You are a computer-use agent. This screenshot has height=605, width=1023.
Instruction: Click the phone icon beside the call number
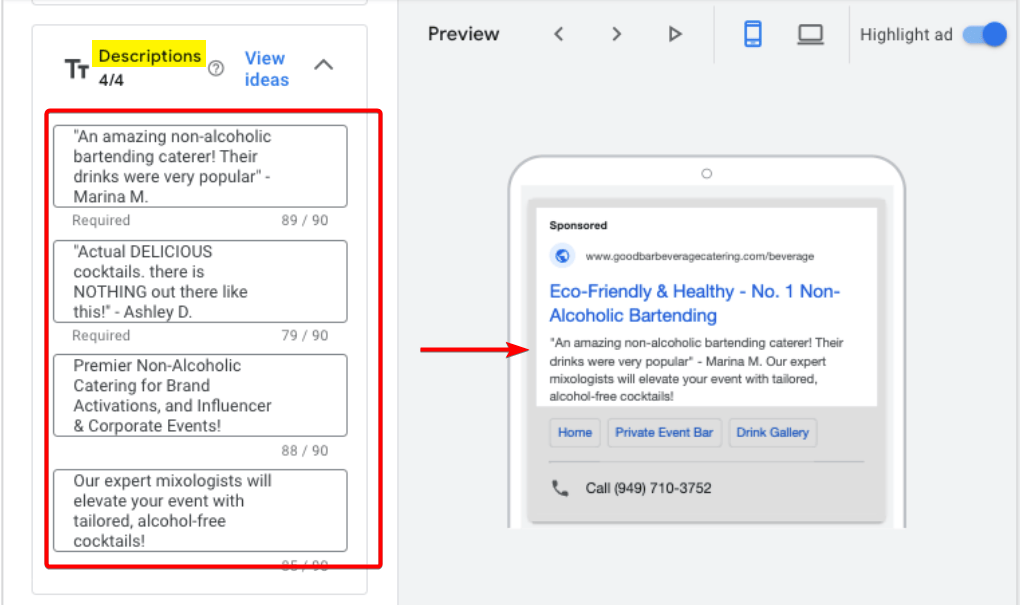click(x=560, y=488)
